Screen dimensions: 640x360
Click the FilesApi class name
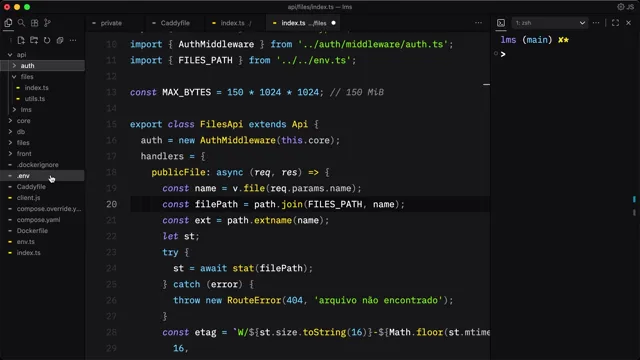pos(221,124)
